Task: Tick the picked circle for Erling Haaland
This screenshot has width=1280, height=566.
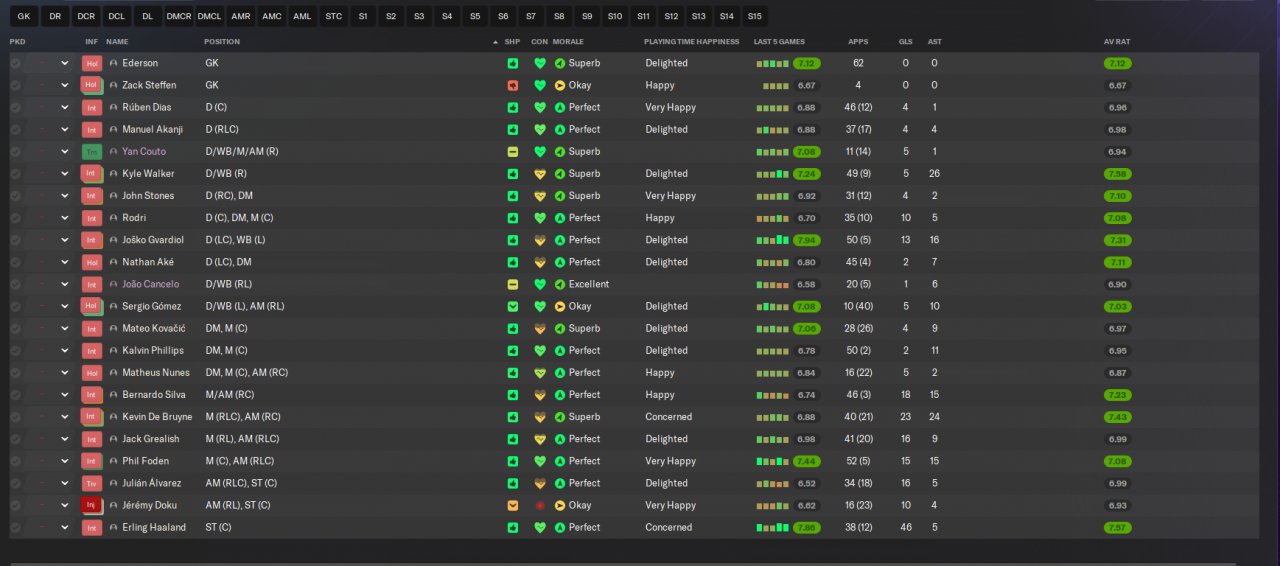Action: coord(15,527)
